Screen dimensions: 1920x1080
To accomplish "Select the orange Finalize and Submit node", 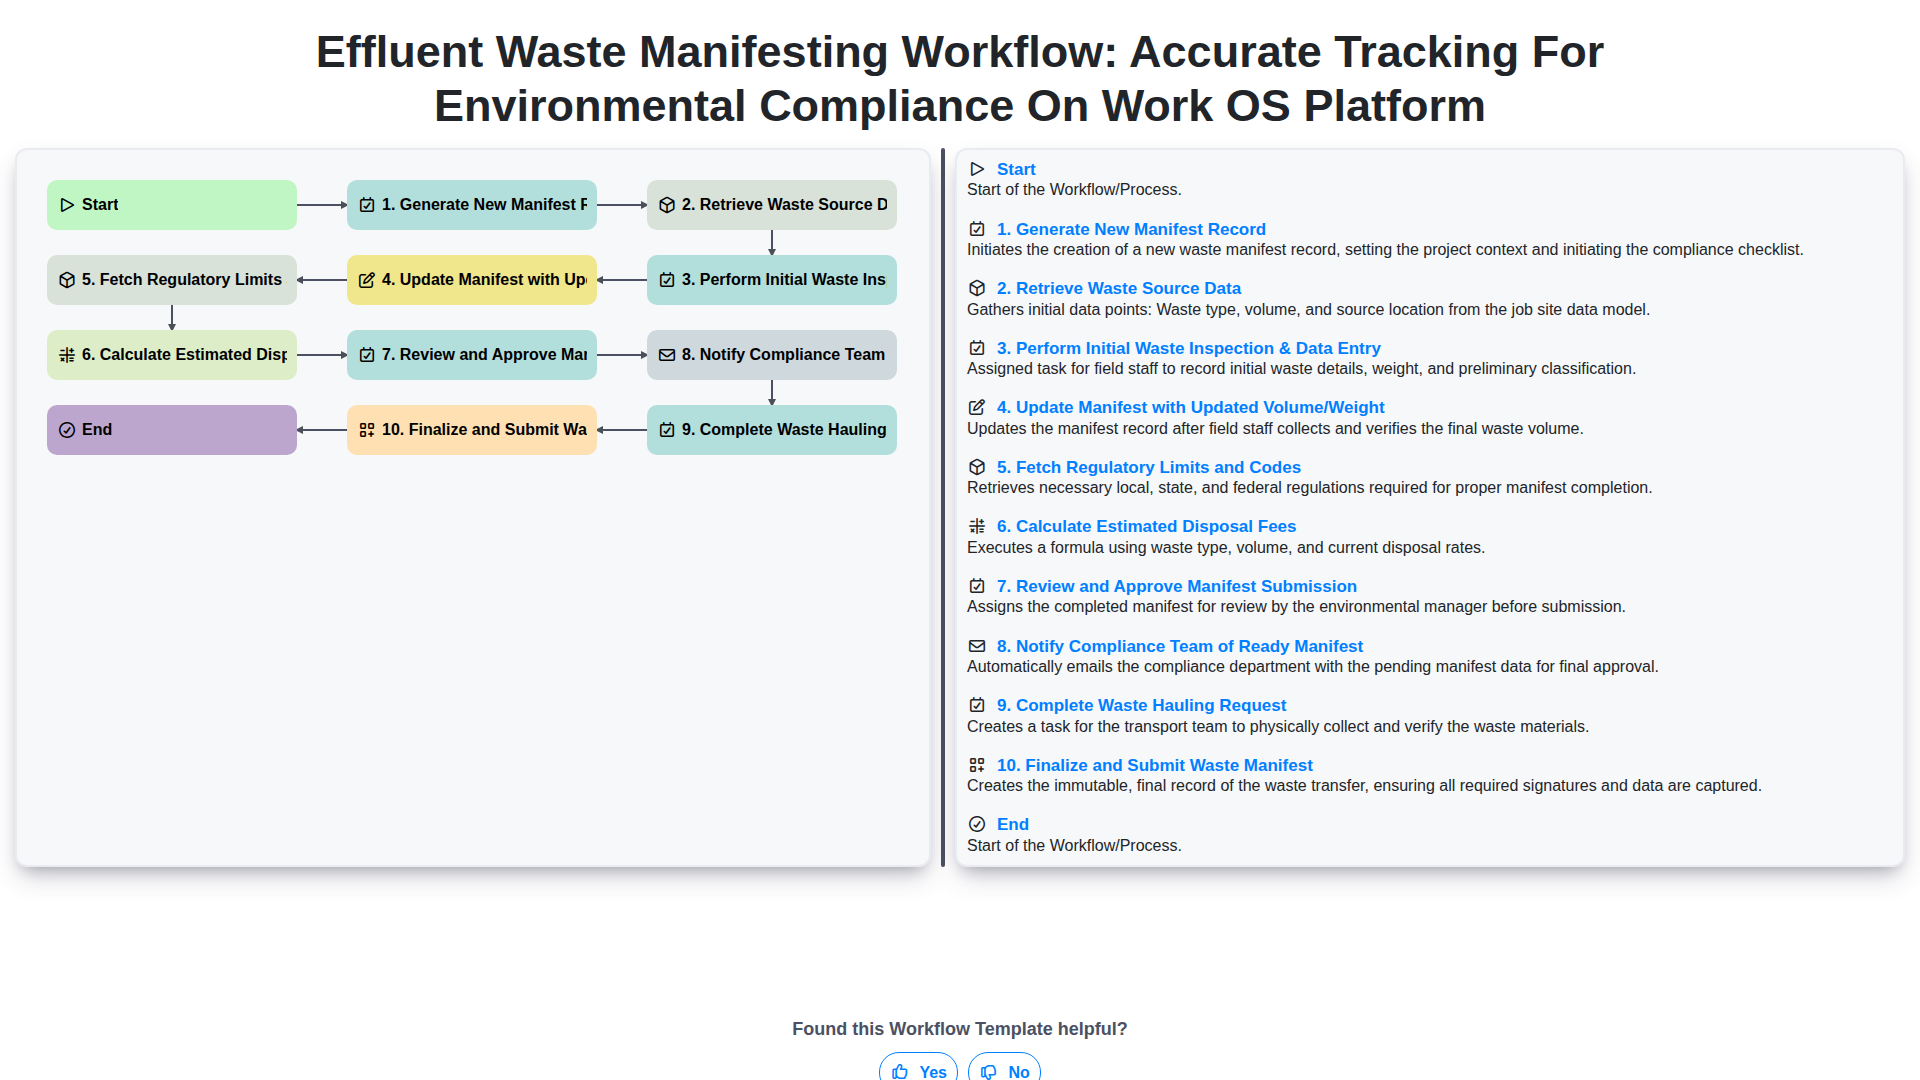I will pos(472,430).
